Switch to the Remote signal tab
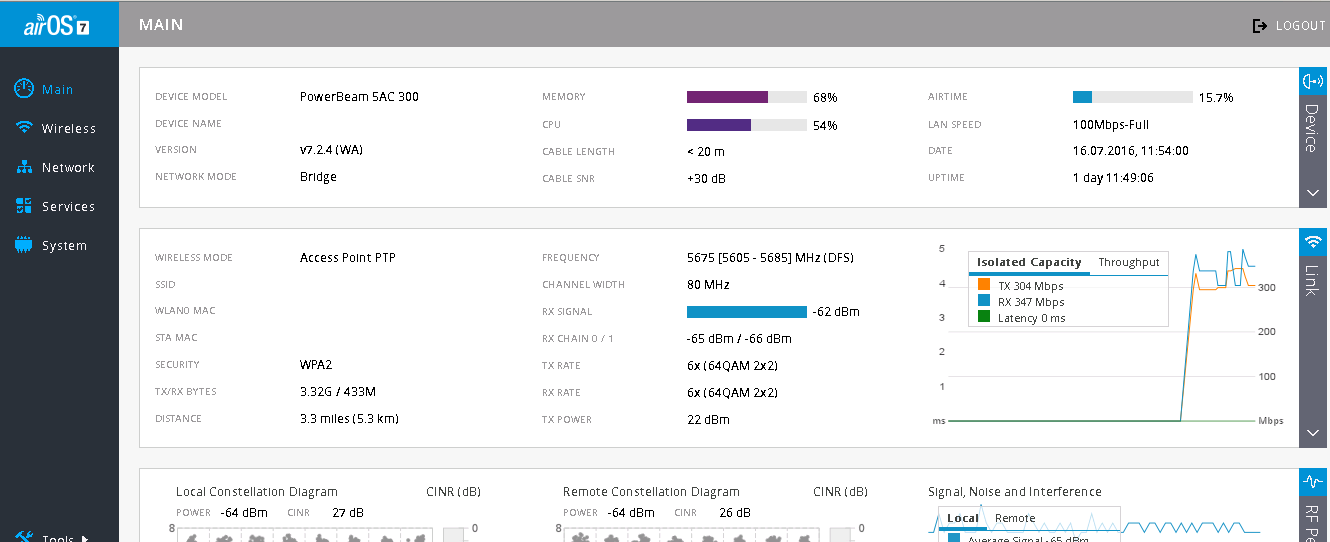Screen dimensions: 1330x542 [1015, 518]
